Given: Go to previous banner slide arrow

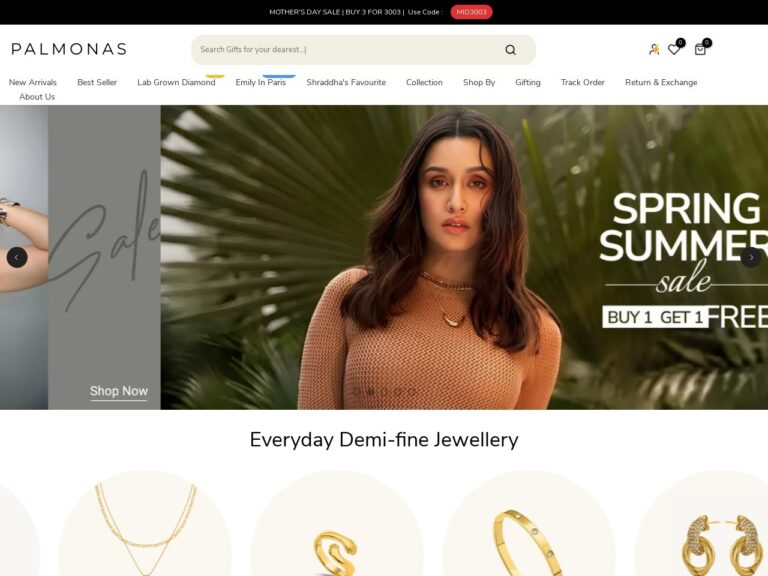Looking at the screenshot, I should (x=17, y=257).
